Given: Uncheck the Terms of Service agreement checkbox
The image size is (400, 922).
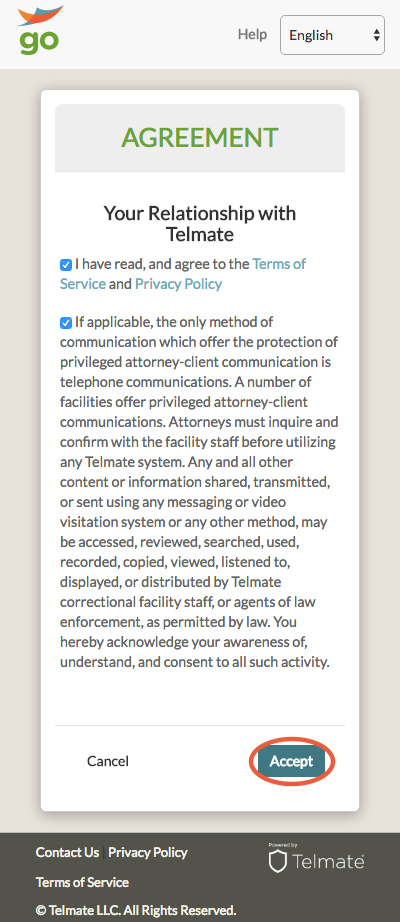Looking at the screenshot, I should (66, 265).
